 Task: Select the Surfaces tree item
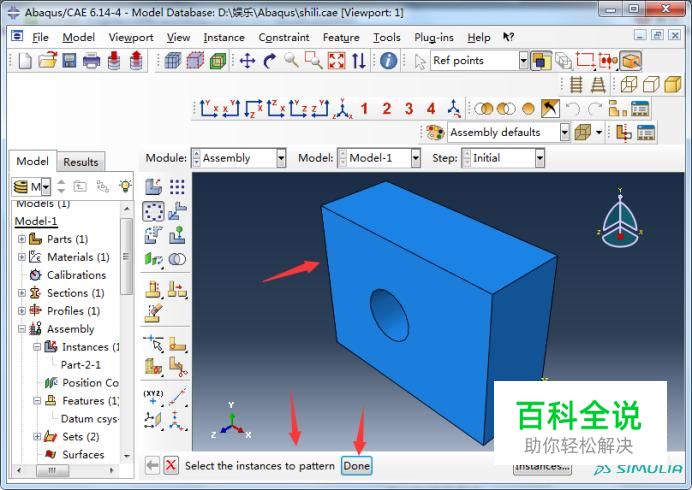83,454
